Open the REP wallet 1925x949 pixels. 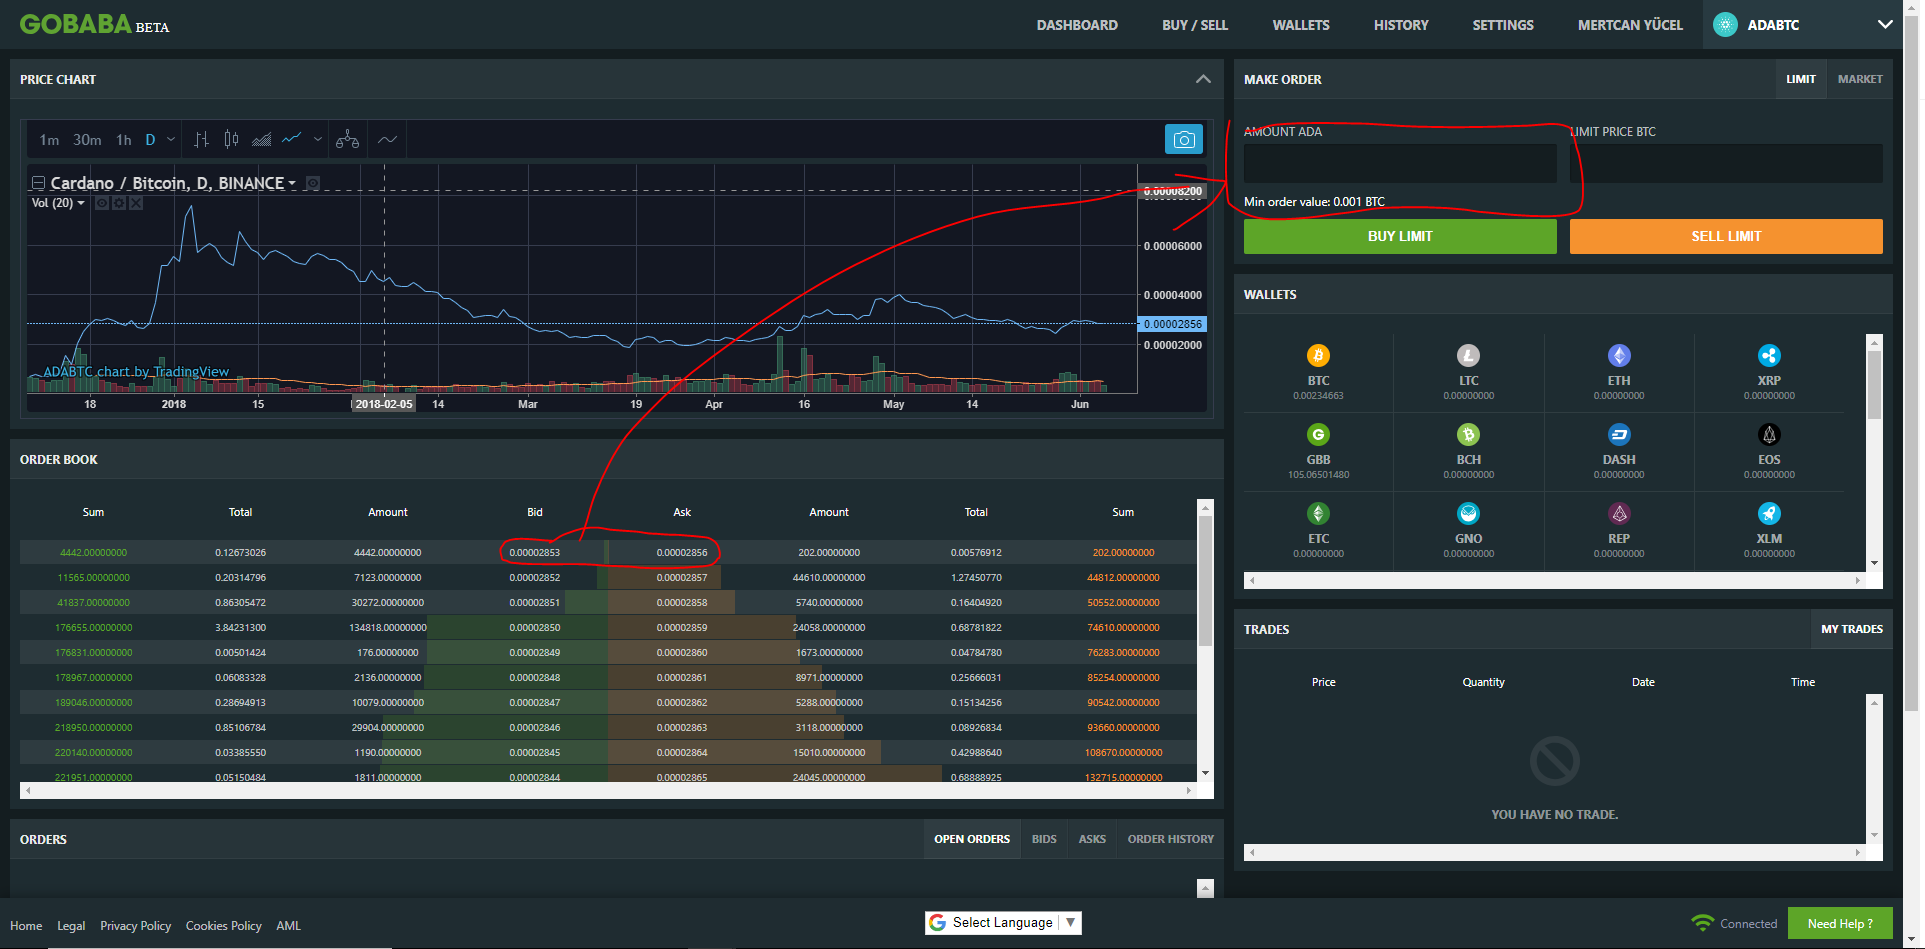pos(1619,530)
